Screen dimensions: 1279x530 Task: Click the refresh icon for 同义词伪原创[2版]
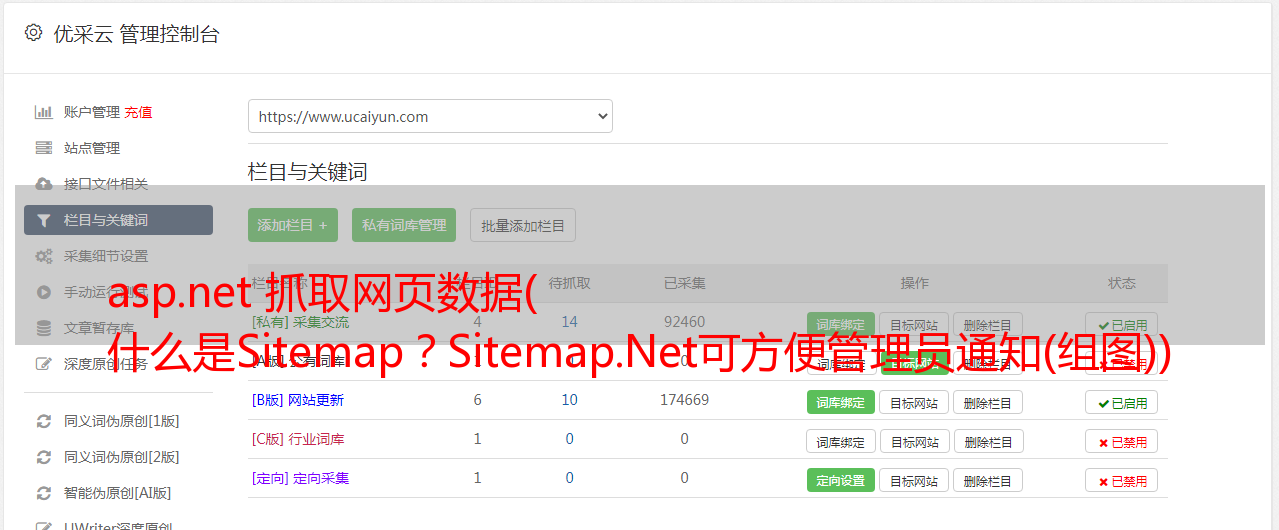coord(43,457)
